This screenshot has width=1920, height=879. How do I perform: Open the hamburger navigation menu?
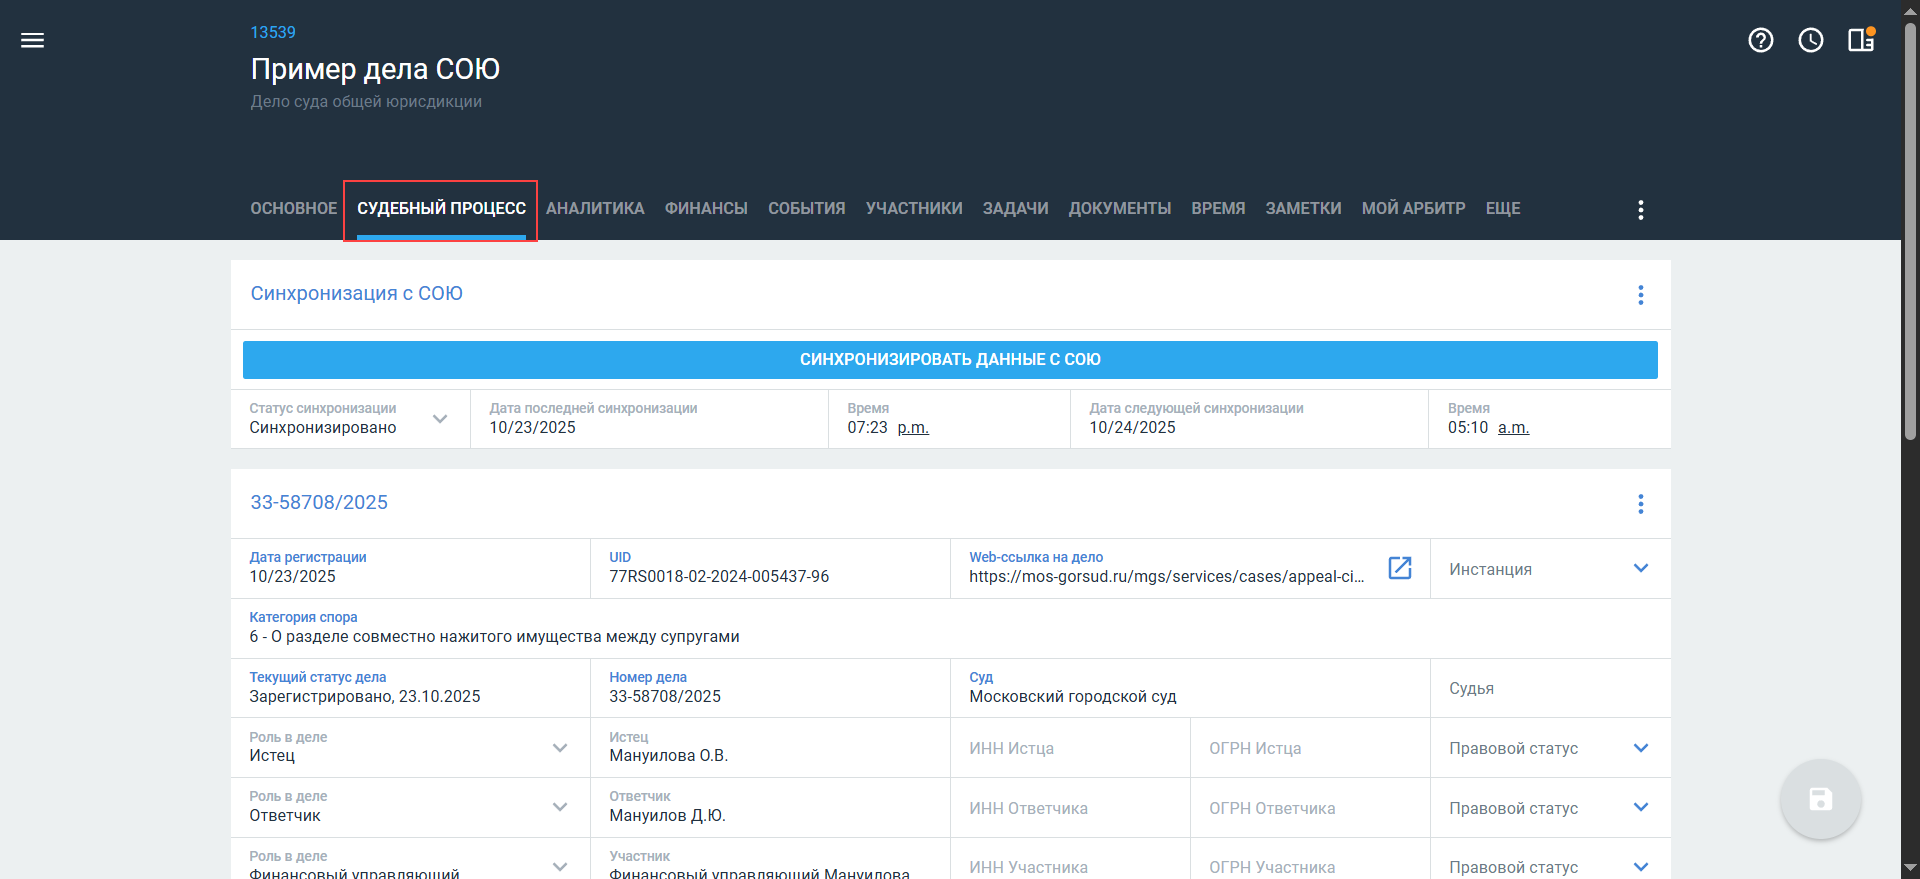point(33,40)
